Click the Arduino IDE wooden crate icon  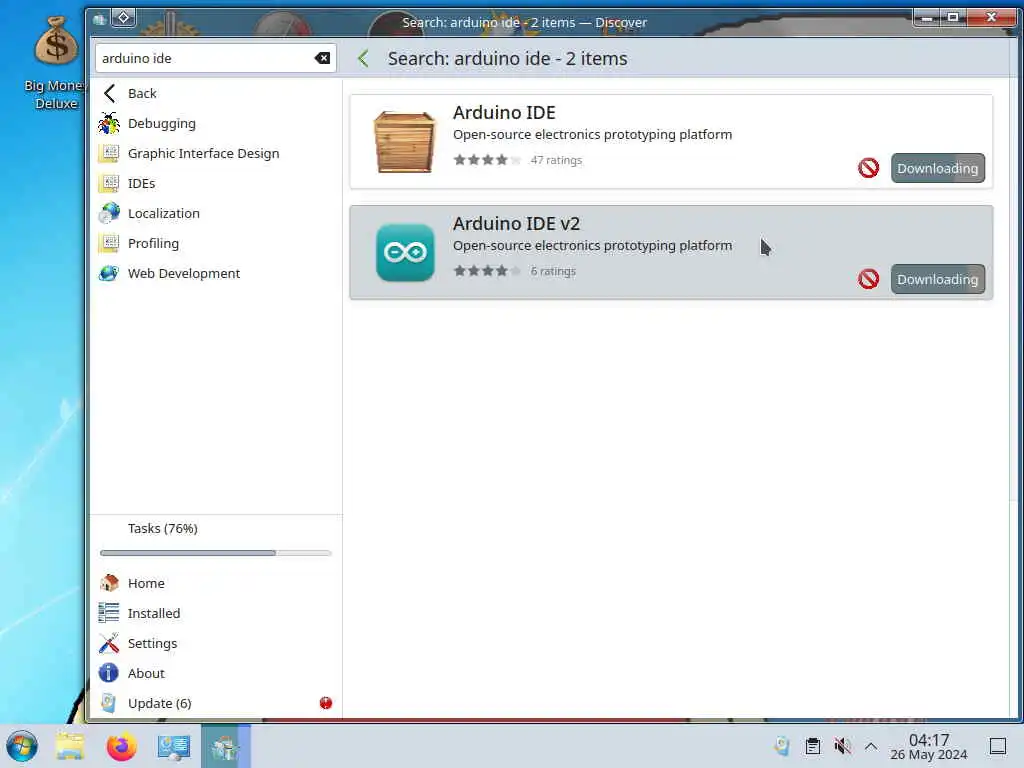point(404,142)
